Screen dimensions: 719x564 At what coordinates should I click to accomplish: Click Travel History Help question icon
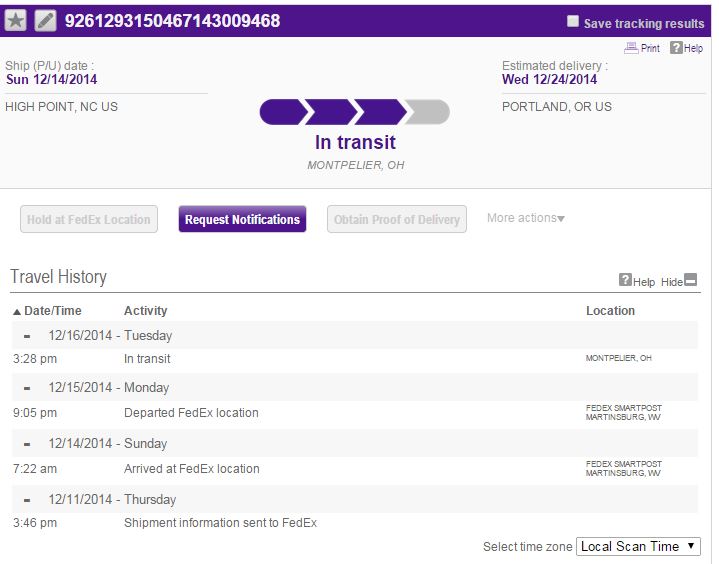point(625,281)
